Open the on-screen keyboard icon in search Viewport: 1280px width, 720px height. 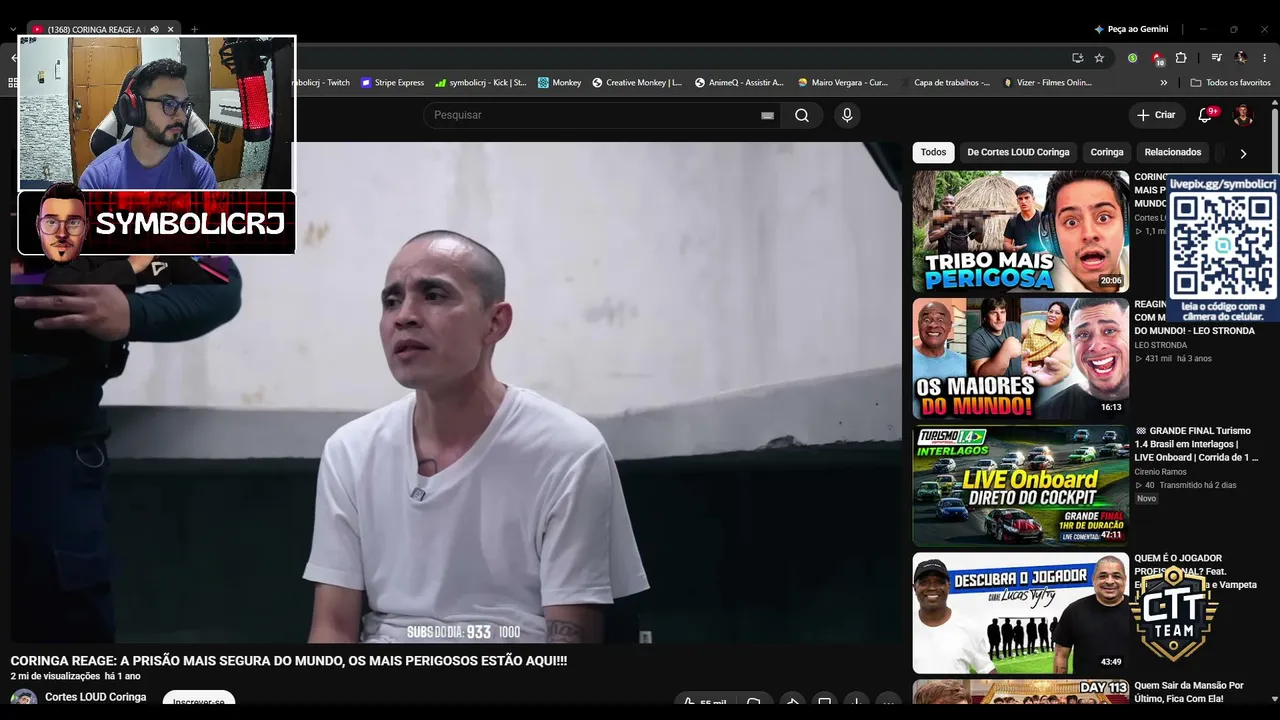coord(767,115)
